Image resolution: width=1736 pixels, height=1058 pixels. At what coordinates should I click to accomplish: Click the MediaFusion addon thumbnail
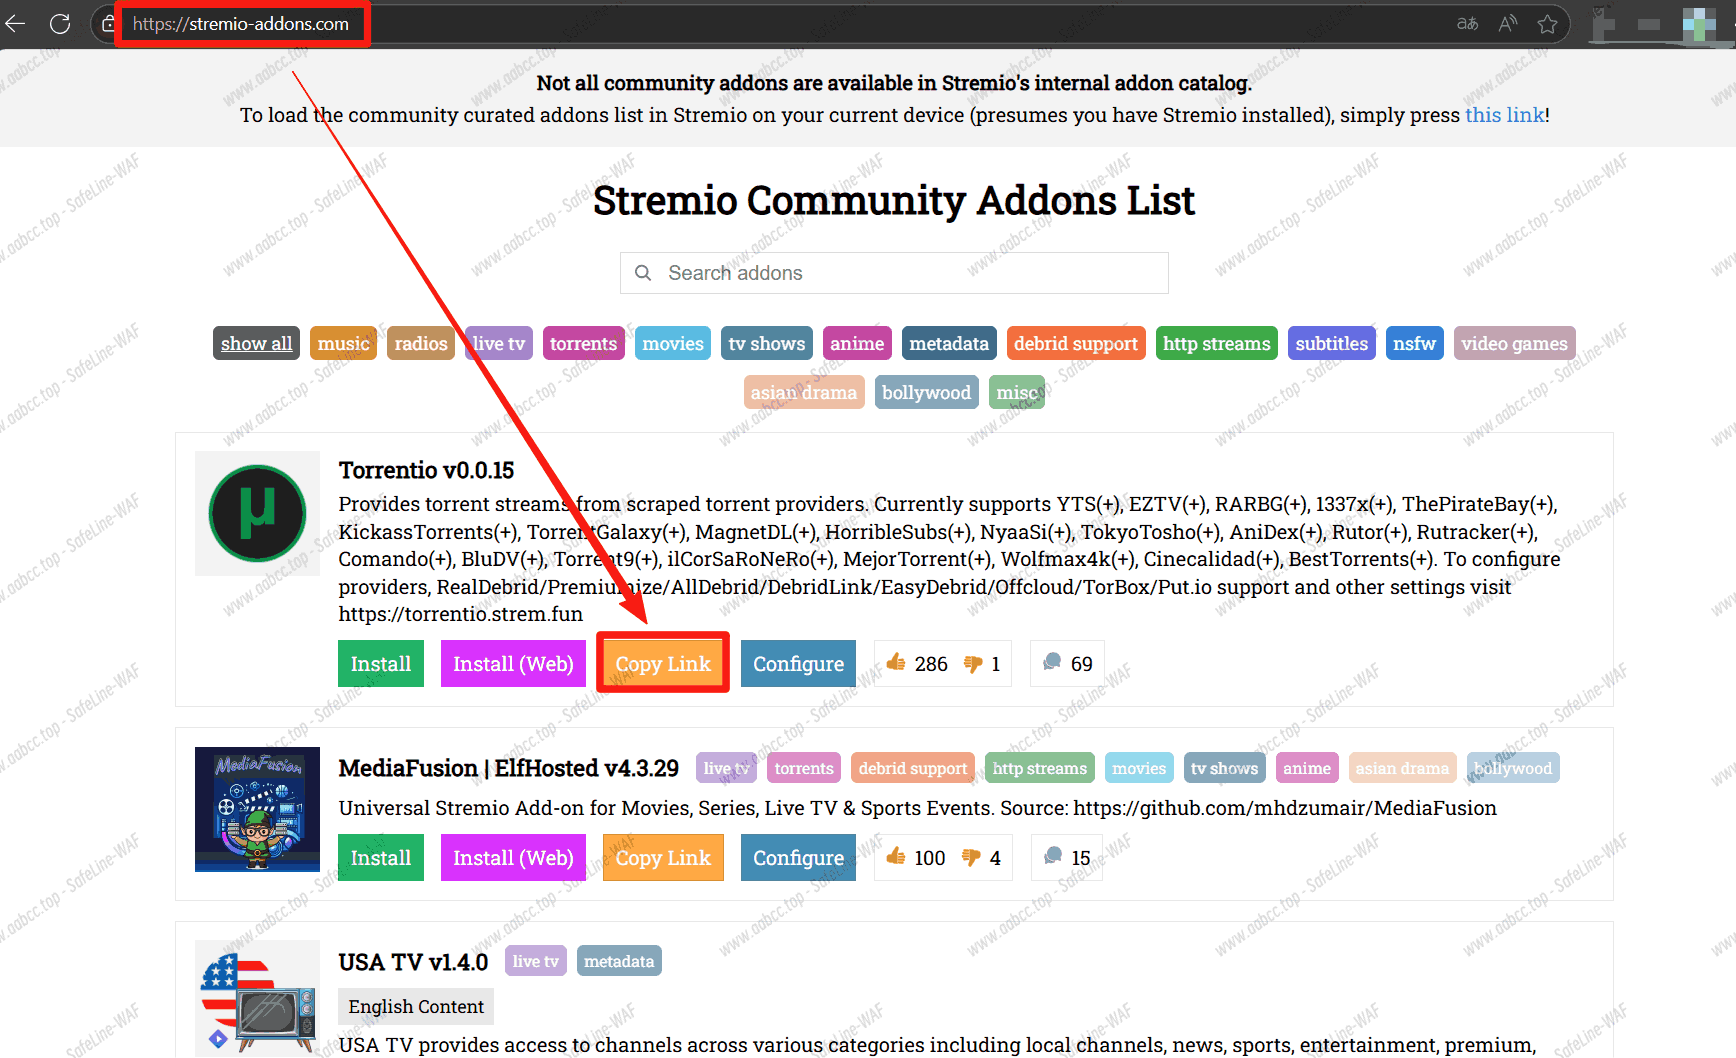click(257, 809)
